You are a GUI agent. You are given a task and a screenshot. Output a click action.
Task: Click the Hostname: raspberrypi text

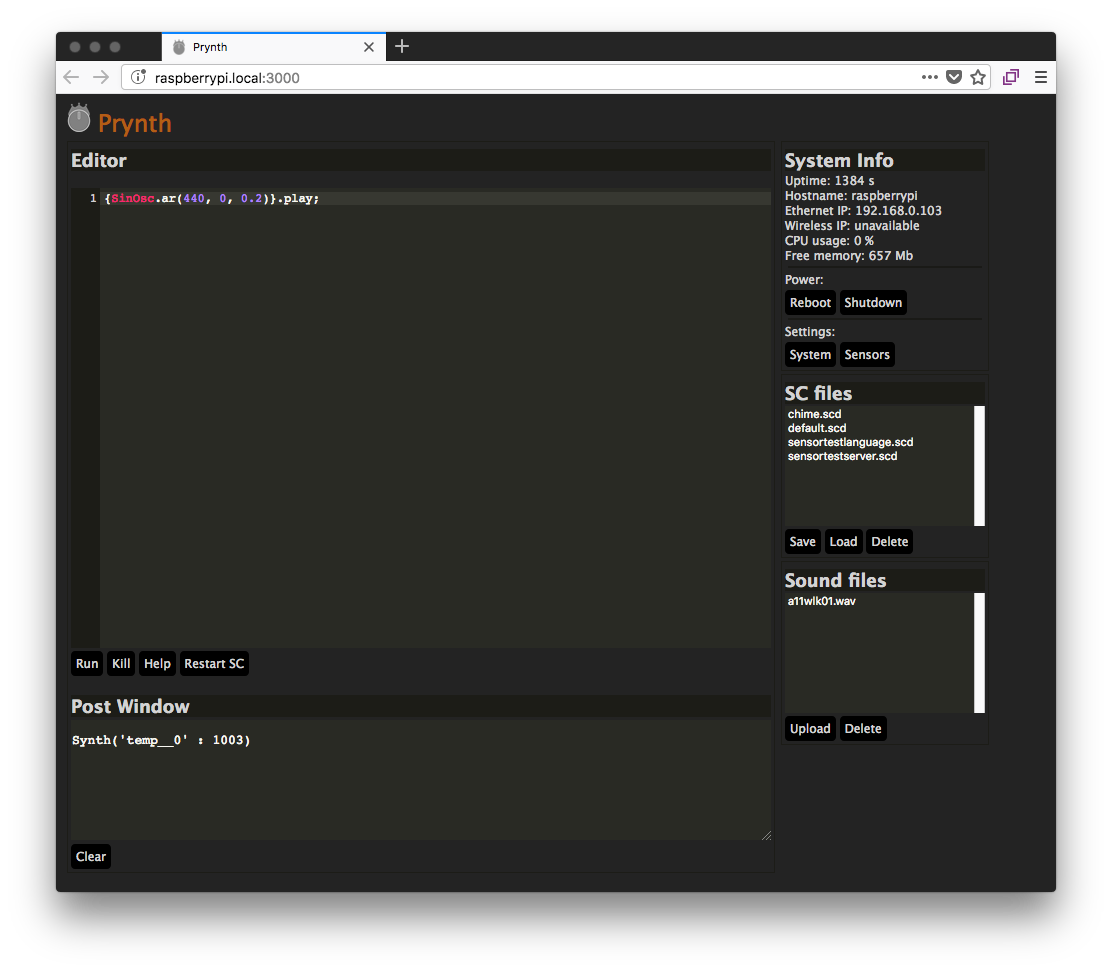851,196
